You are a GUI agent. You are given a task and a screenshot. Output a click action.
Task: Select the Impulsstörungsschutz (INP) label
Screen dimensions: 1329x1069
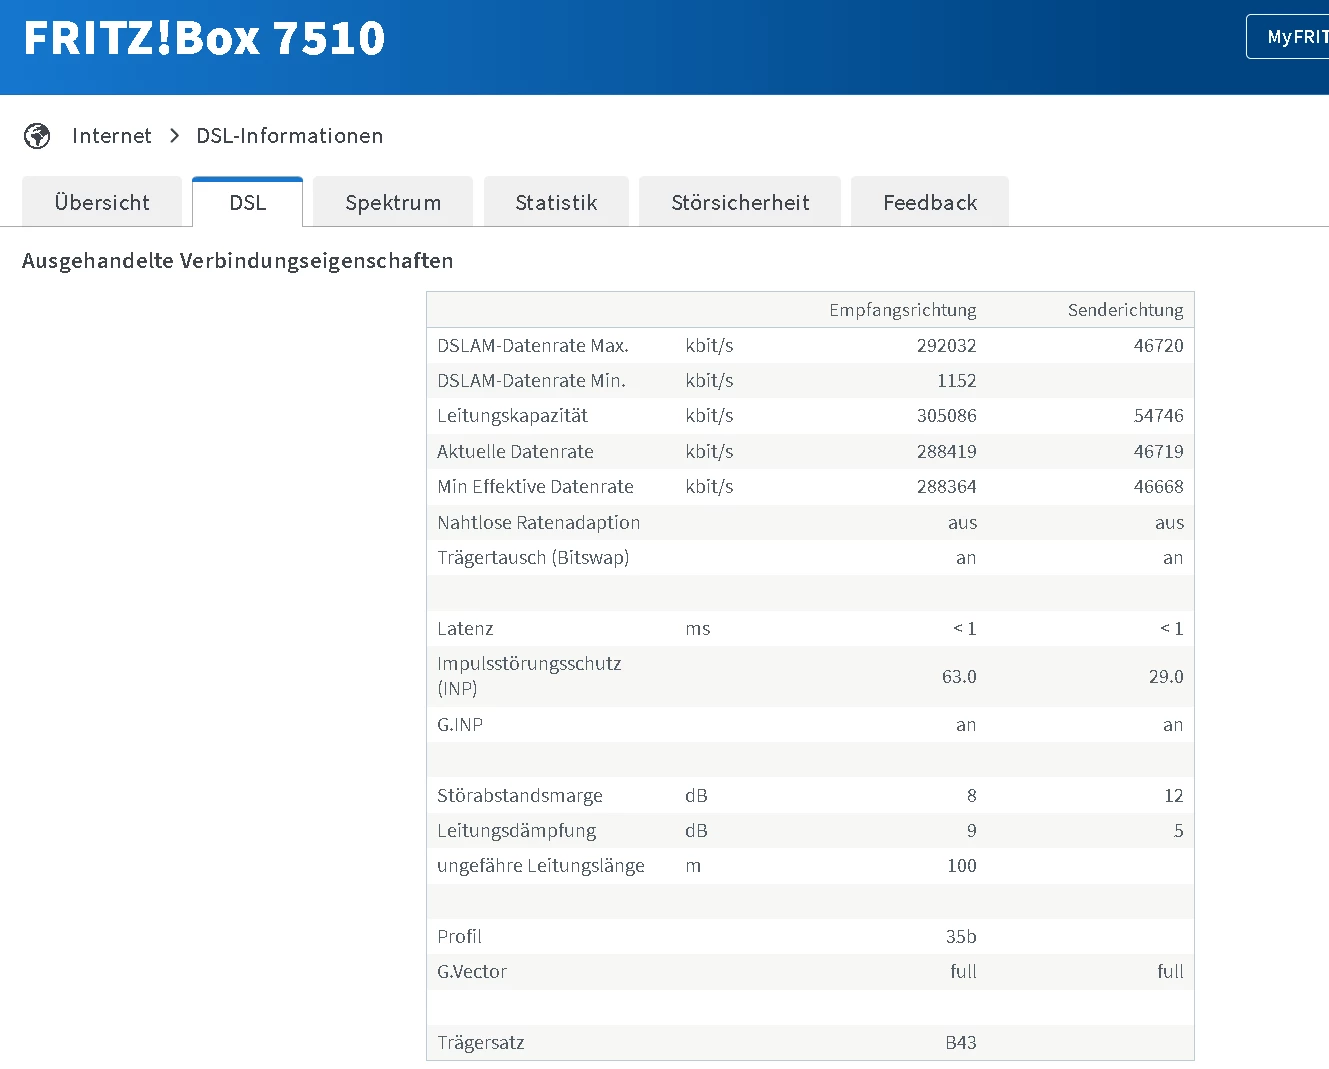(529, 676)
